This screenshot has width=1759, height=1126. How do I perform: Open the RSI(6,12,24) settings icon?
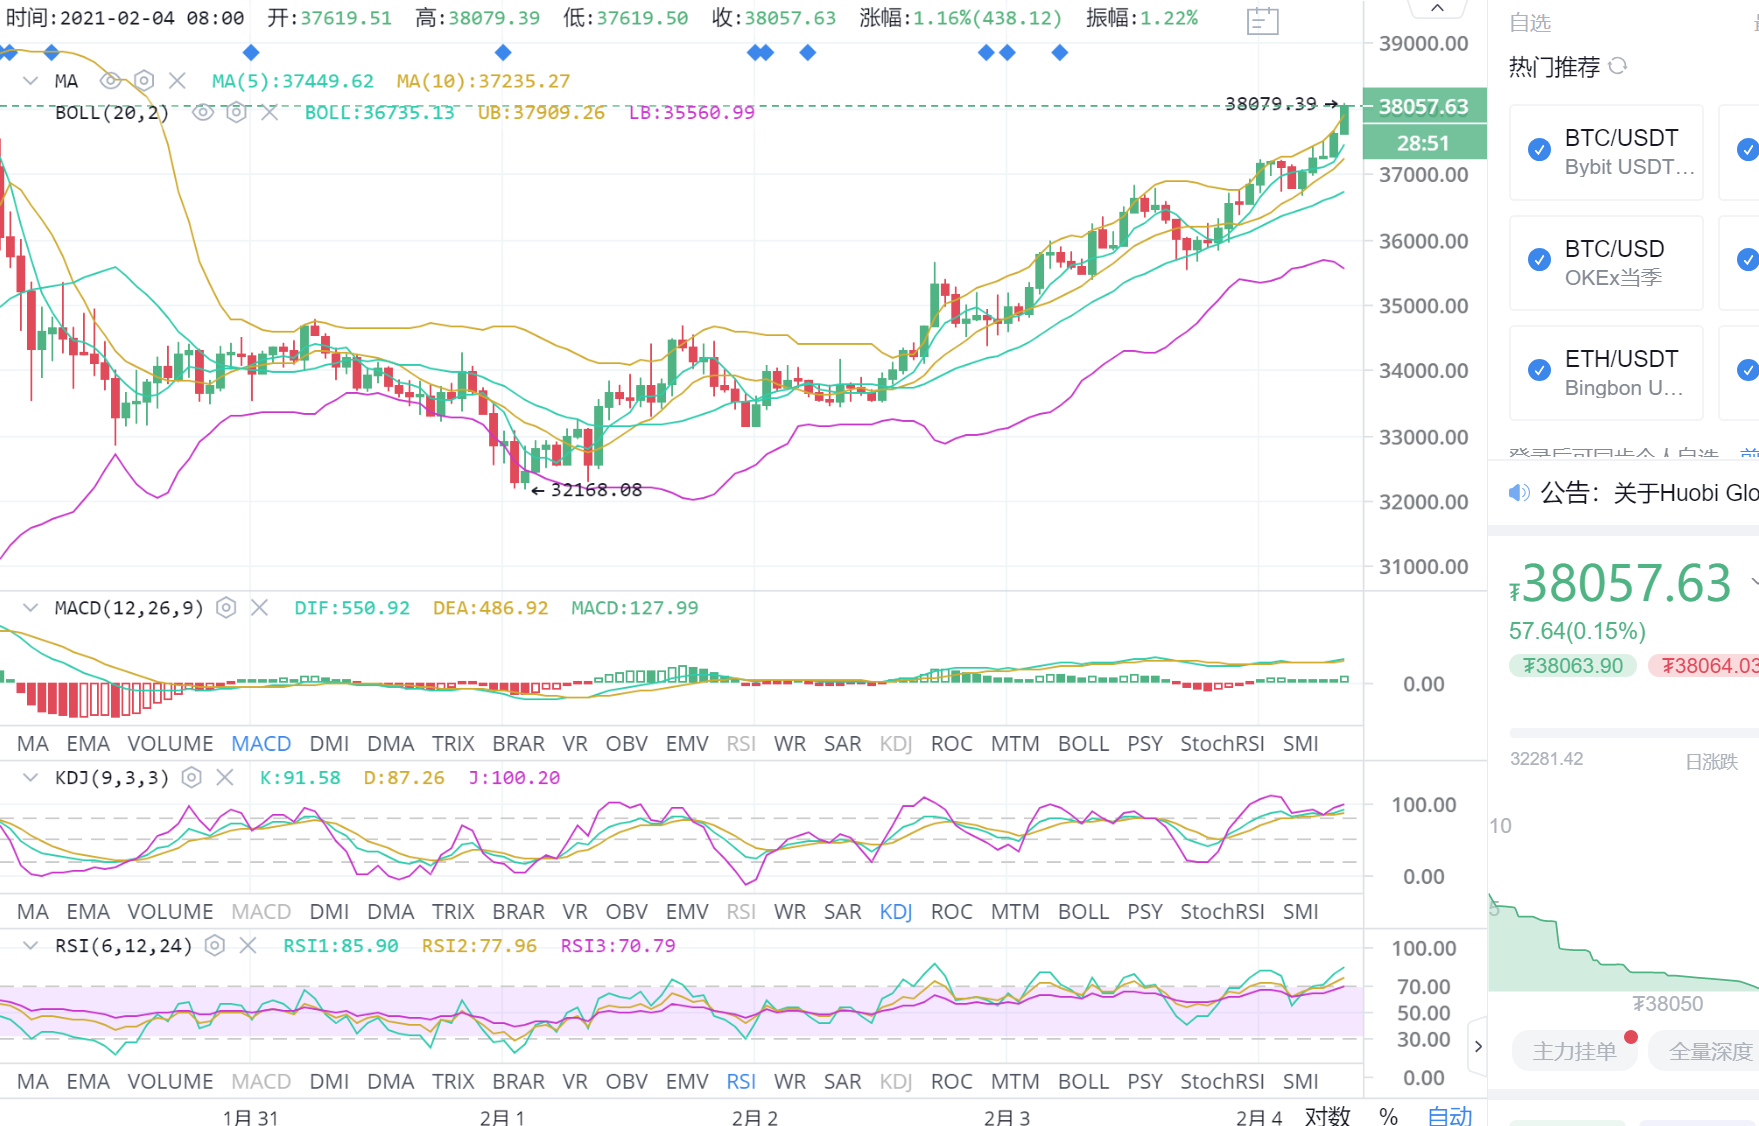(x=213, y=945)
